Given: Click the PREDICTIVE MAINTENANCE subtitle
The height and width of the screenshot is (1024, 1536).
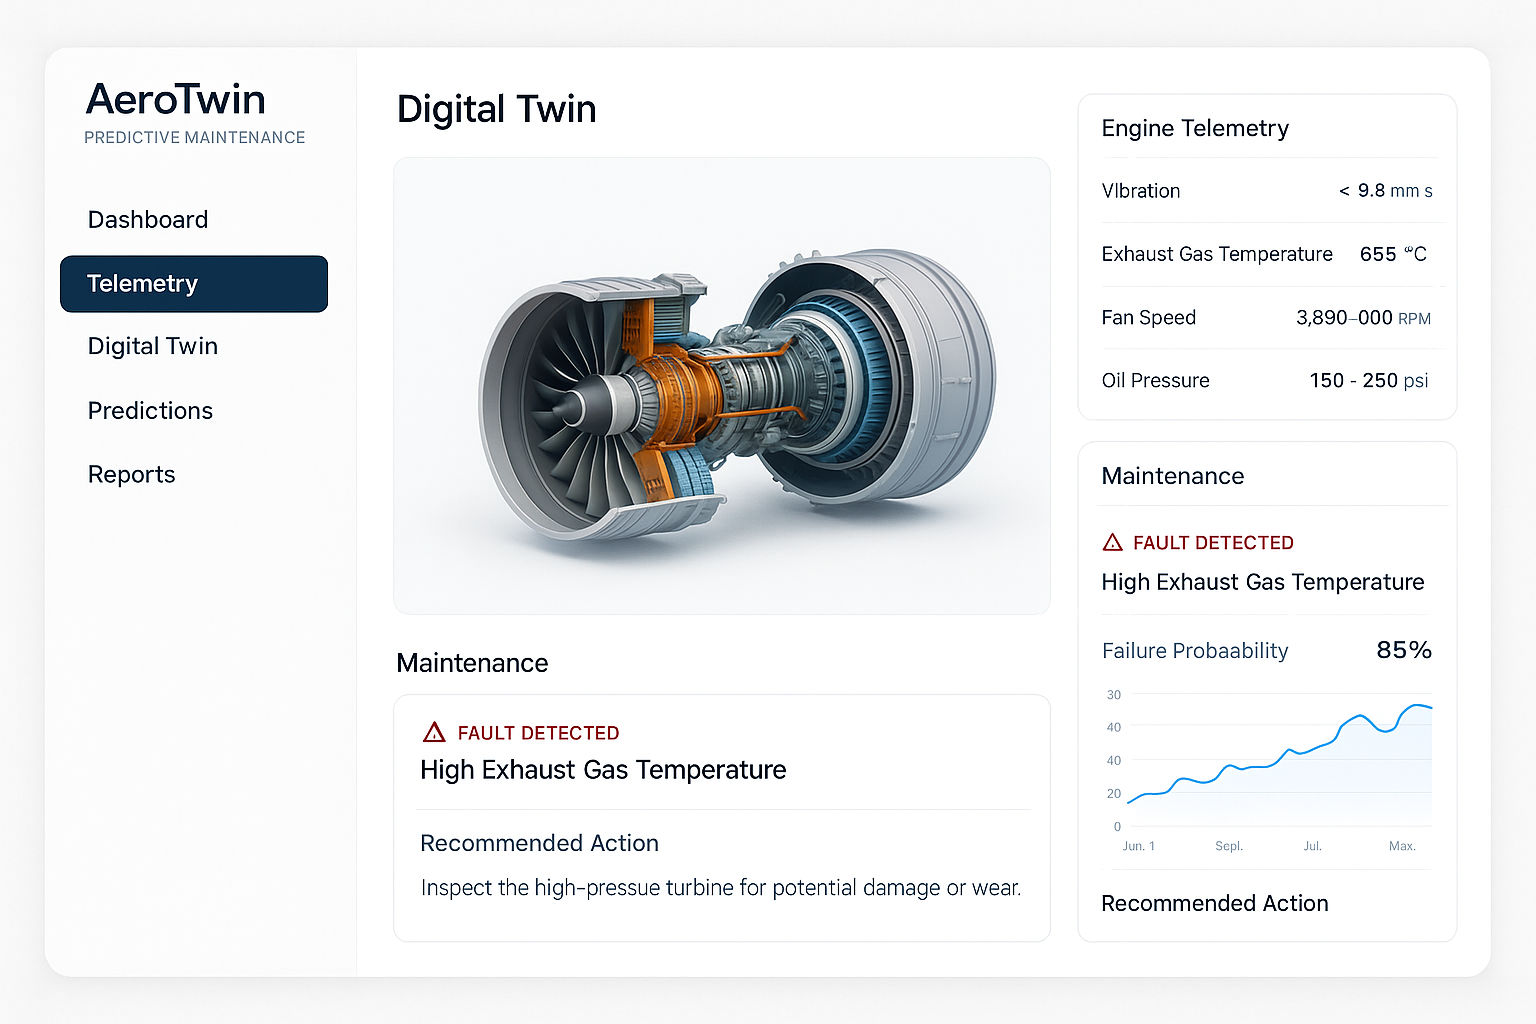Looking at the screenshot, I should click(x=195, y=138).
